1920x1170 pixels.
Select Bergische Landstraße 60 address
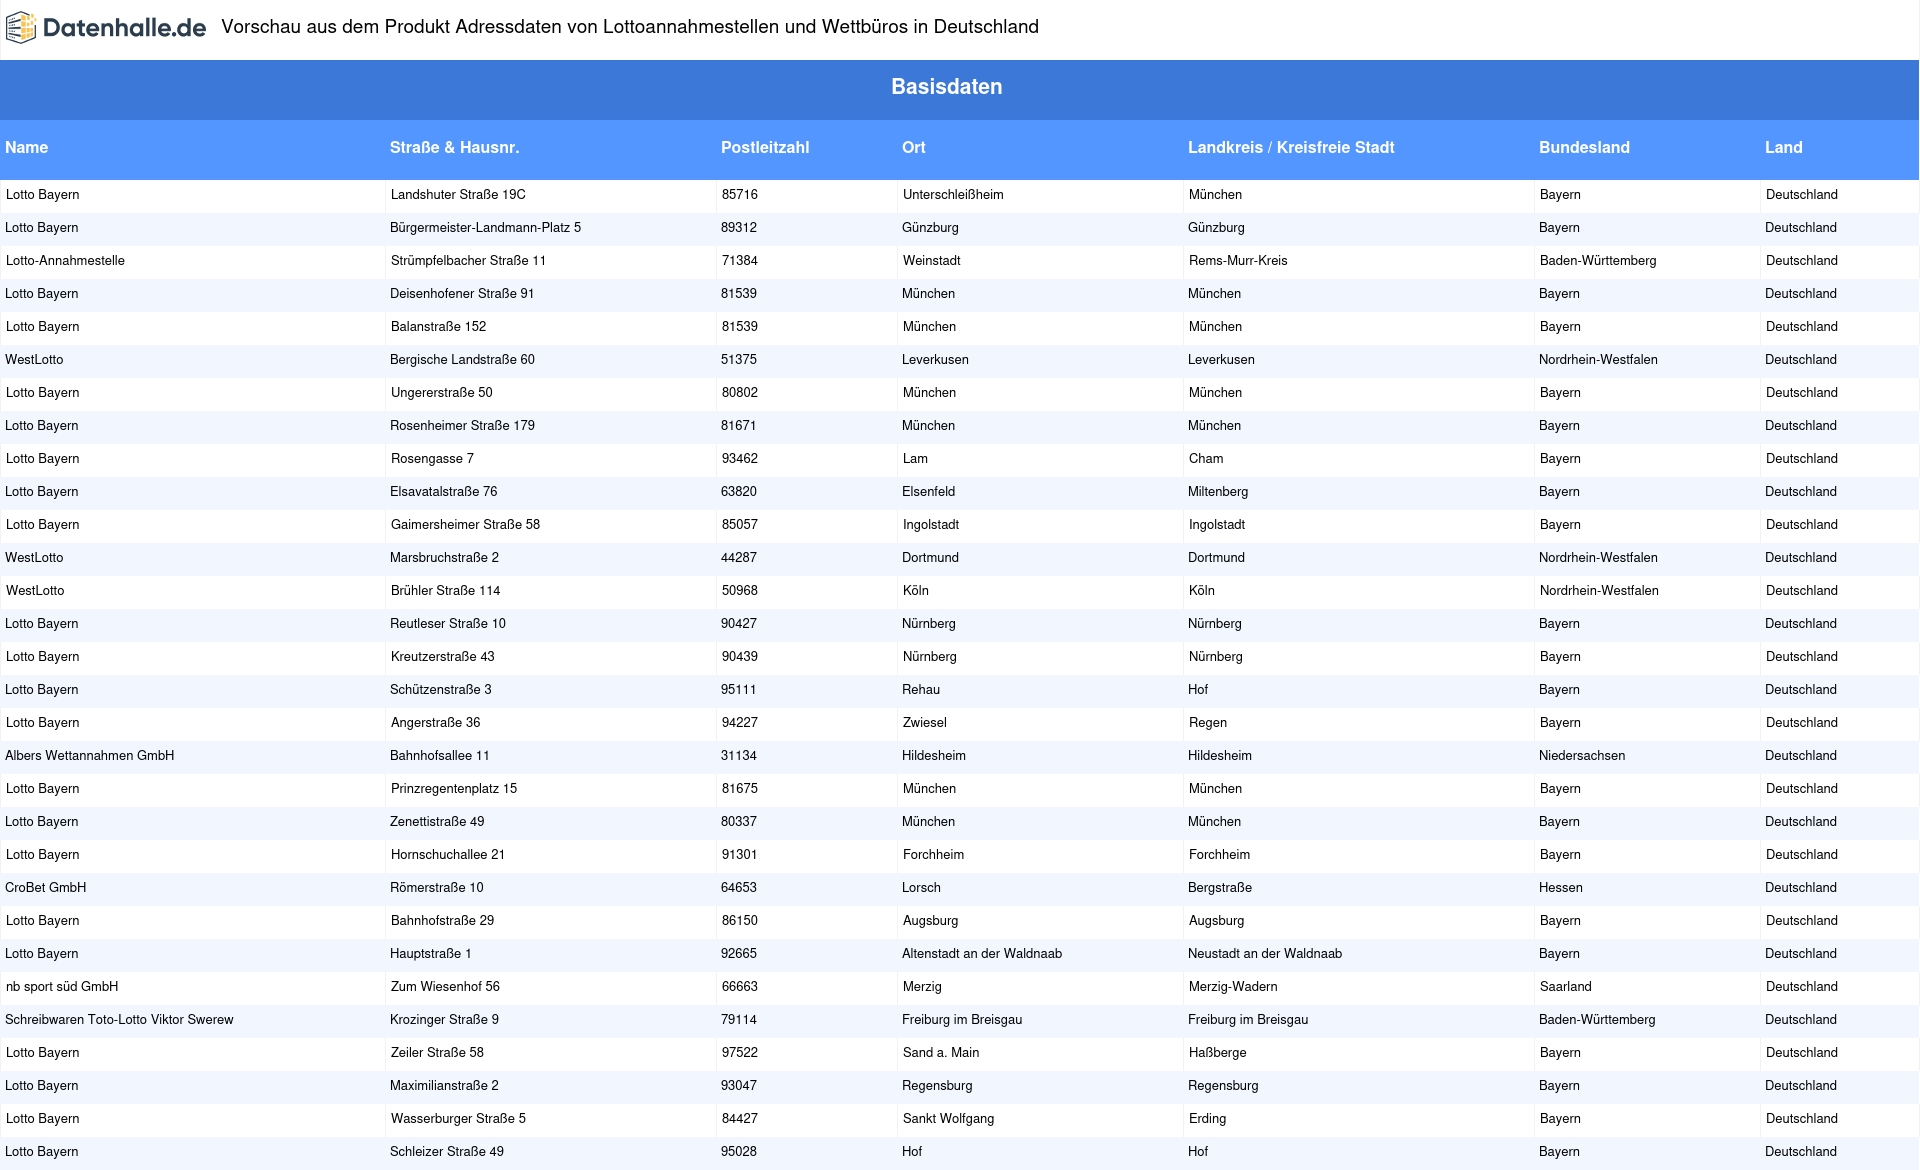[462, 360]
